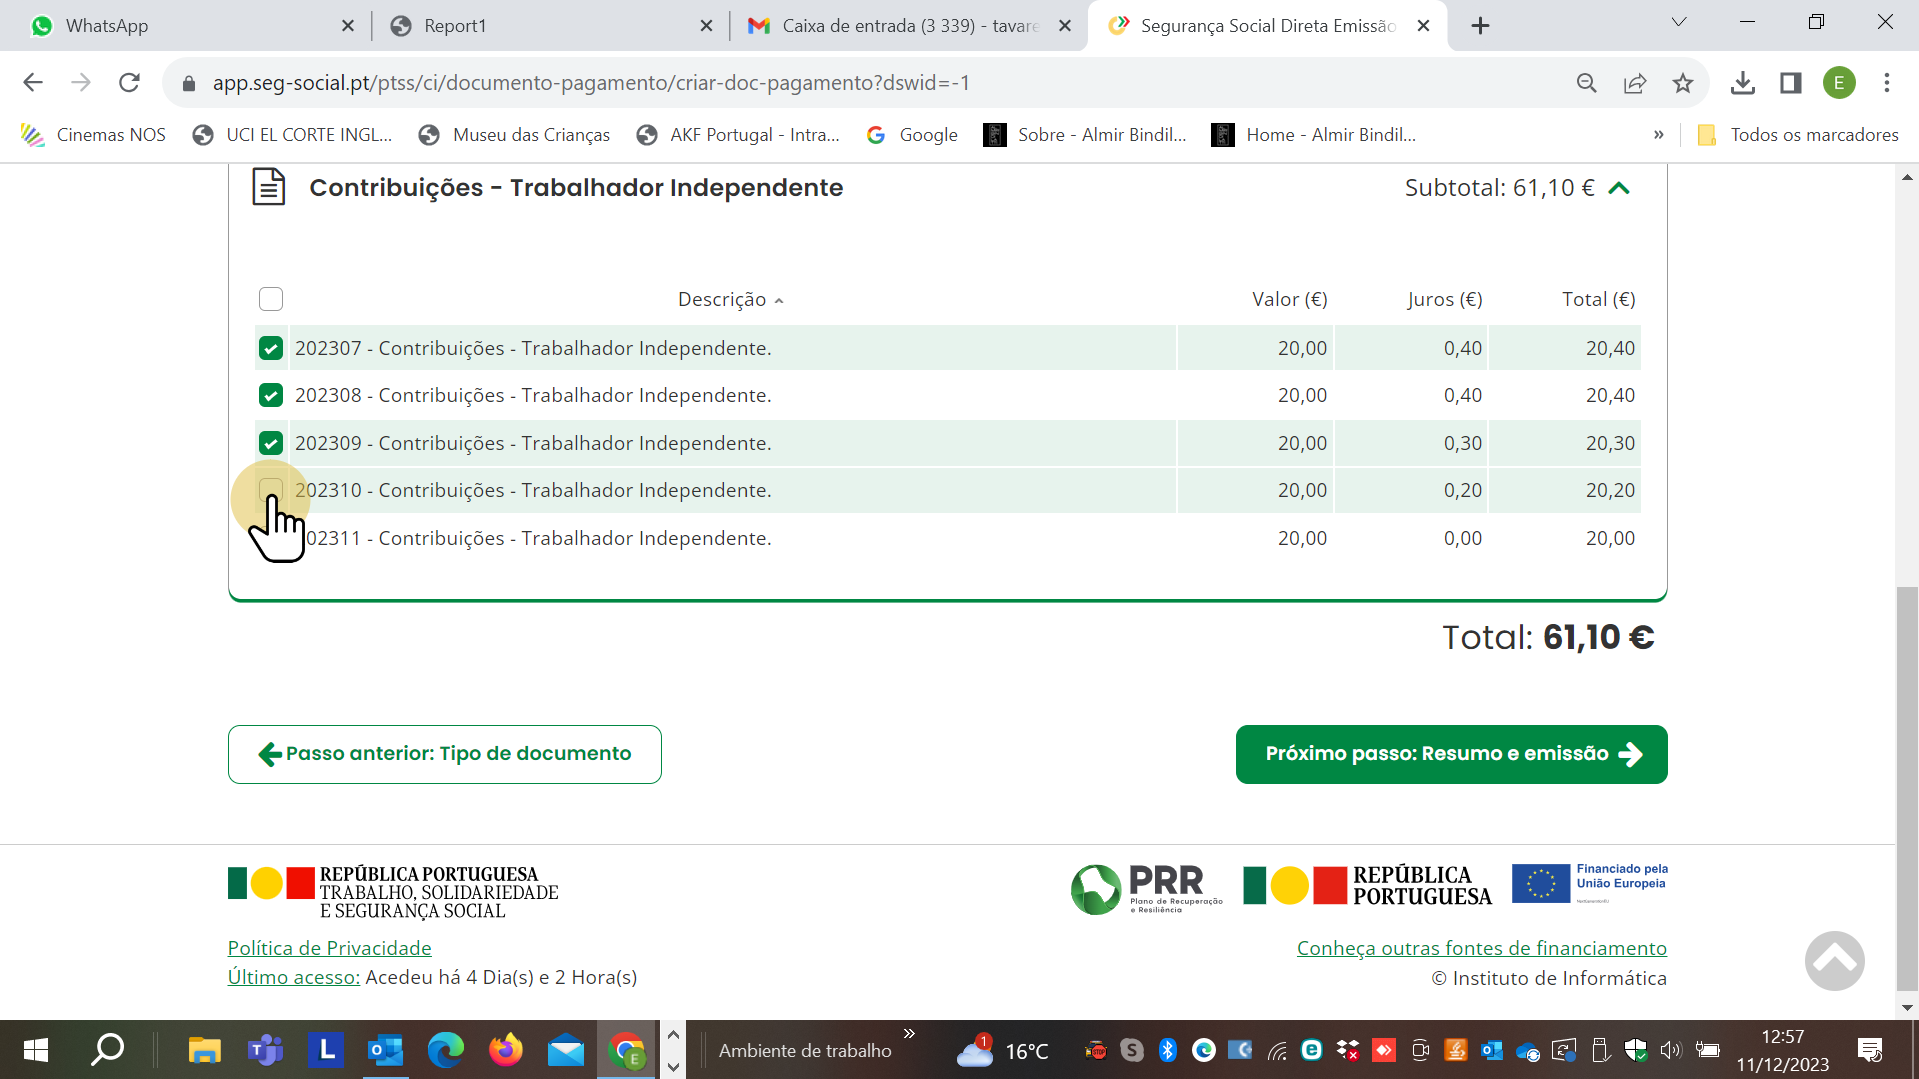Collapse the Contribuições section with the chevron

tap(1619, 188)
